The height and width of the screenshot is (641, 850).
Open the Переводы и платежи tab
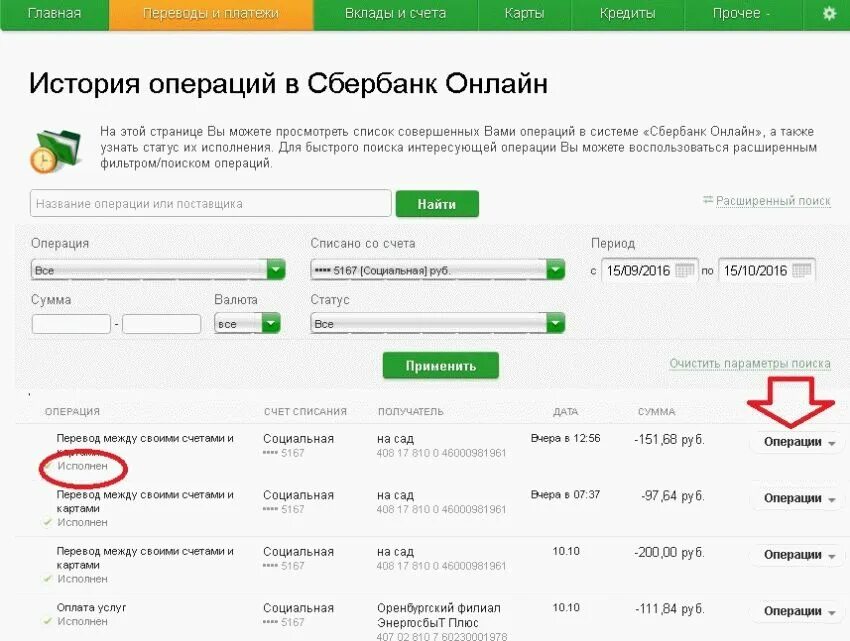[211, 14]
